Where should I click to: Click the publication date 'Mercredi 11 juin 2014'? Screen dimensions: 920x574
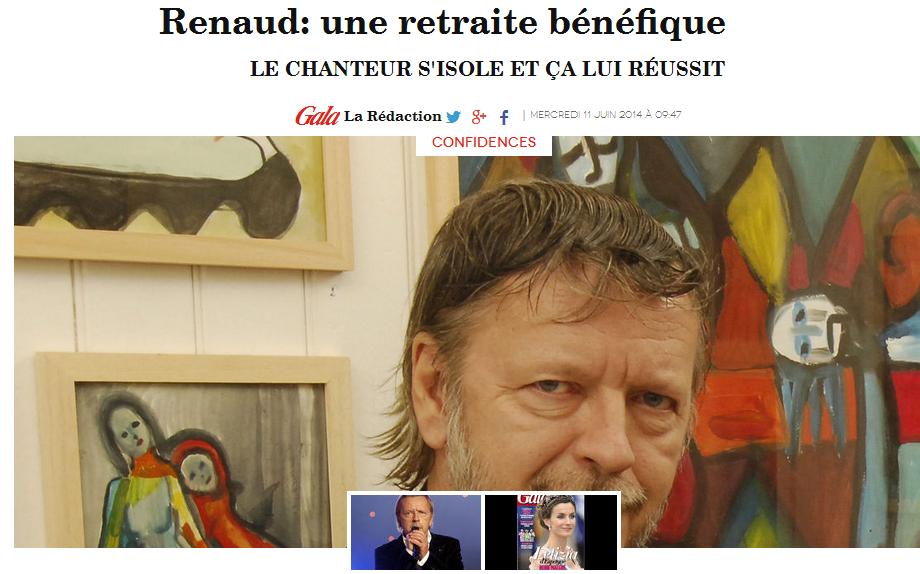click(x=586, y=114)
